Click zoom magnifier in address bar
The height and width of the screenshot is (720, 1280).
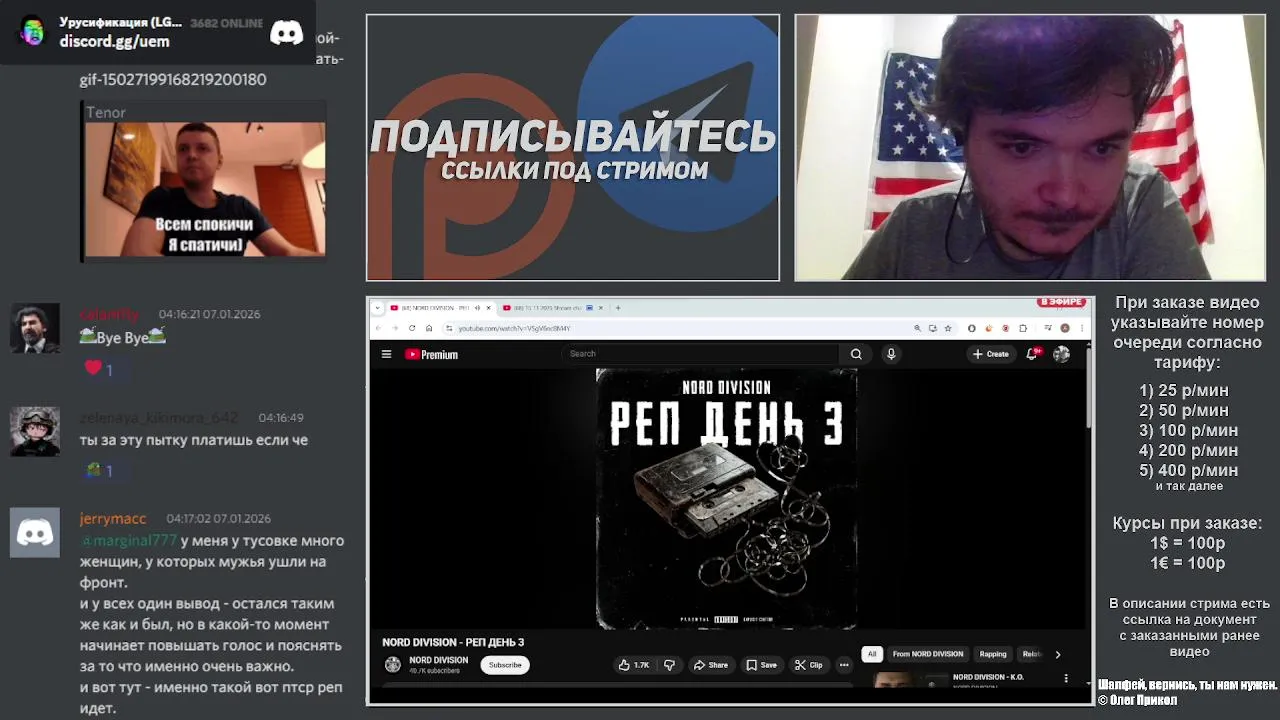pyautogui.click(x=918, y=328)
